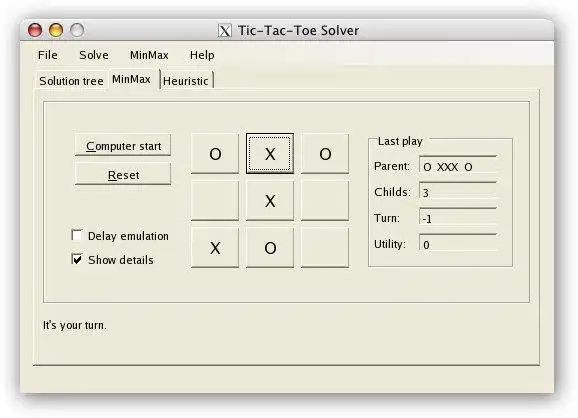Screen dimensions: 578x418
Task: Click the red close window button
Action: [35, 30]
